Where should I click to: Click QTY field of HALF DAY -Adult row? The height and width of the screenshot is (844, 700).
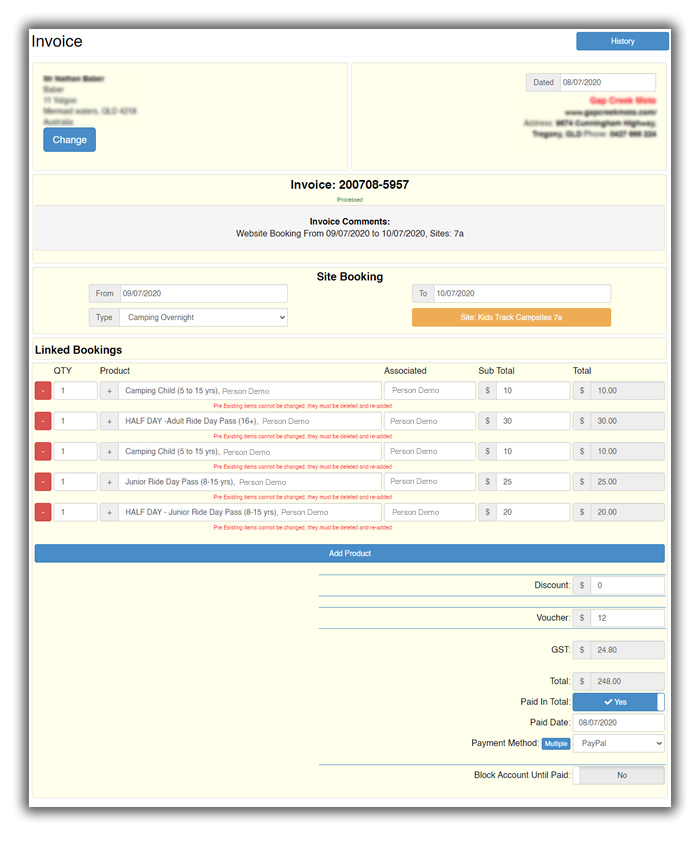click(x=75, y=421)
